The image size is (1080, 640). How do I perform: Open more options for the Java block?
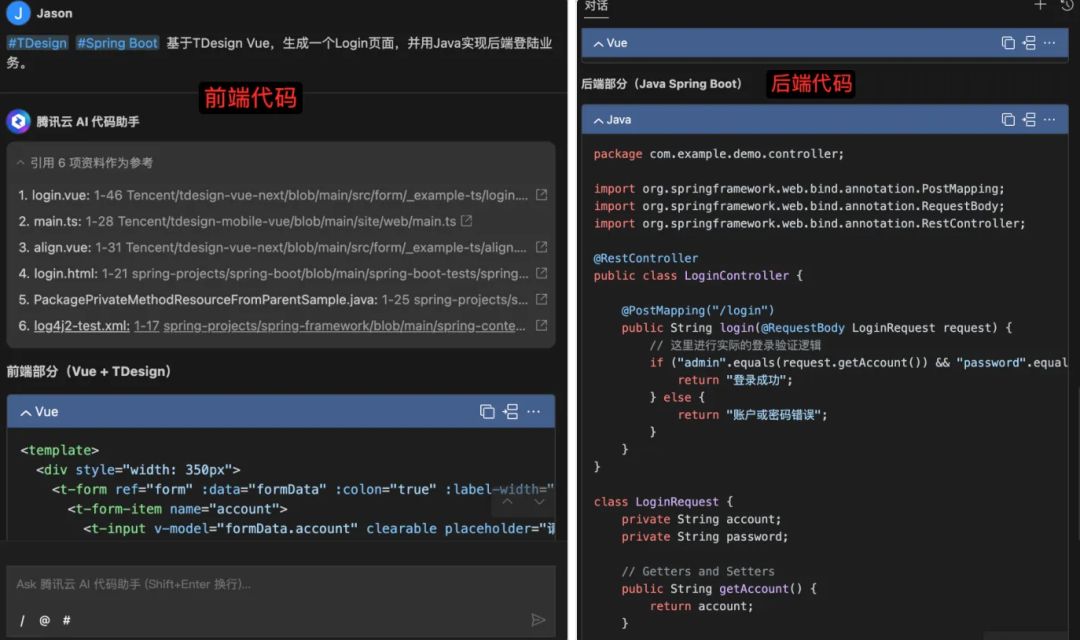point(1049,120)
